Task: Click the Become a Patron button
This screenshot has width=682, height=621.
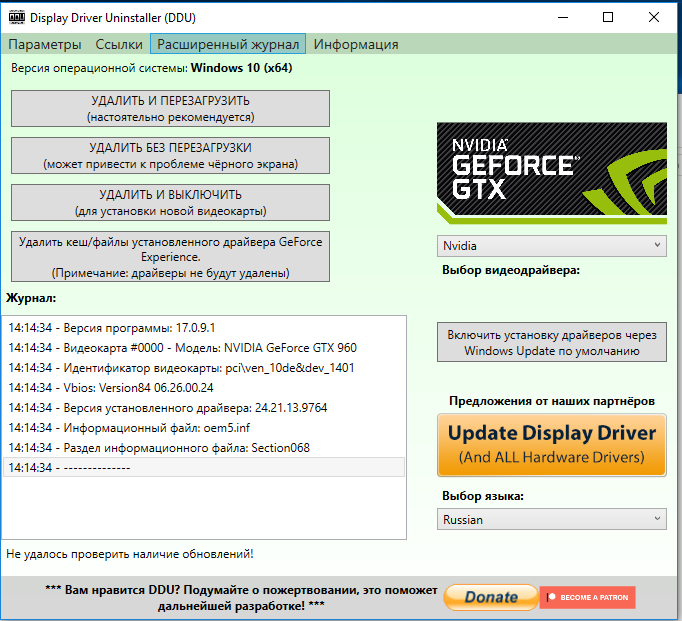Action: (x=588, y=597)
